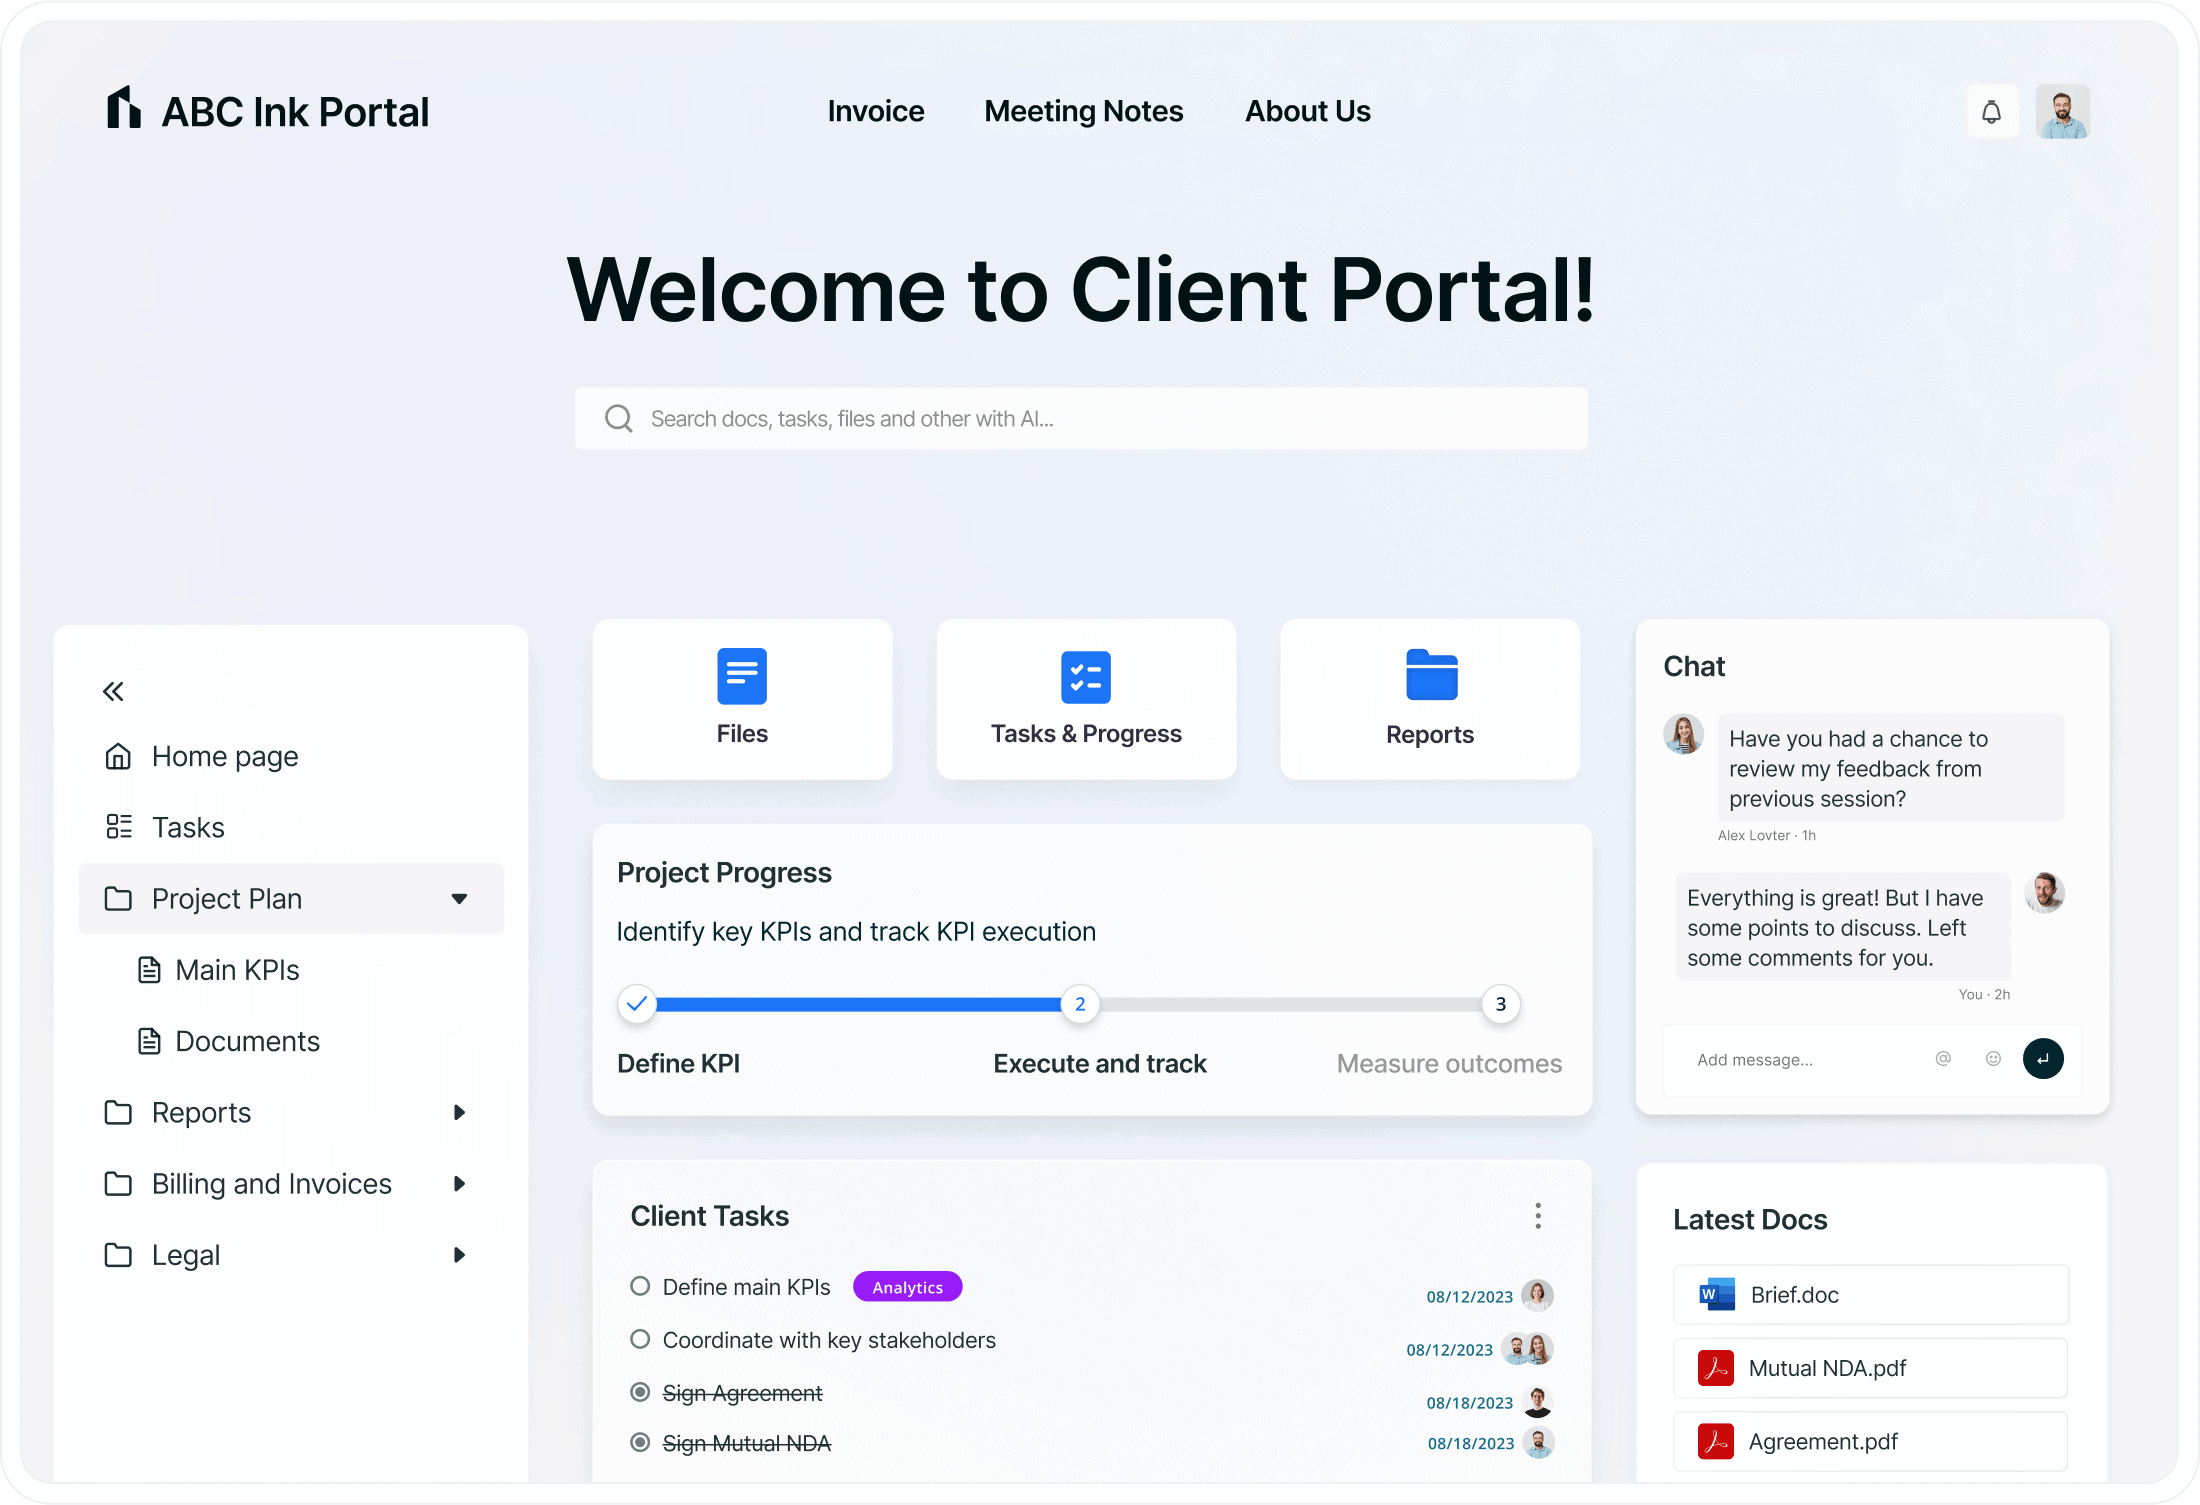Uncheck the completed 'Sign Agreement' task
The image size is (2200, 1505).
[x=641, y=1392]
